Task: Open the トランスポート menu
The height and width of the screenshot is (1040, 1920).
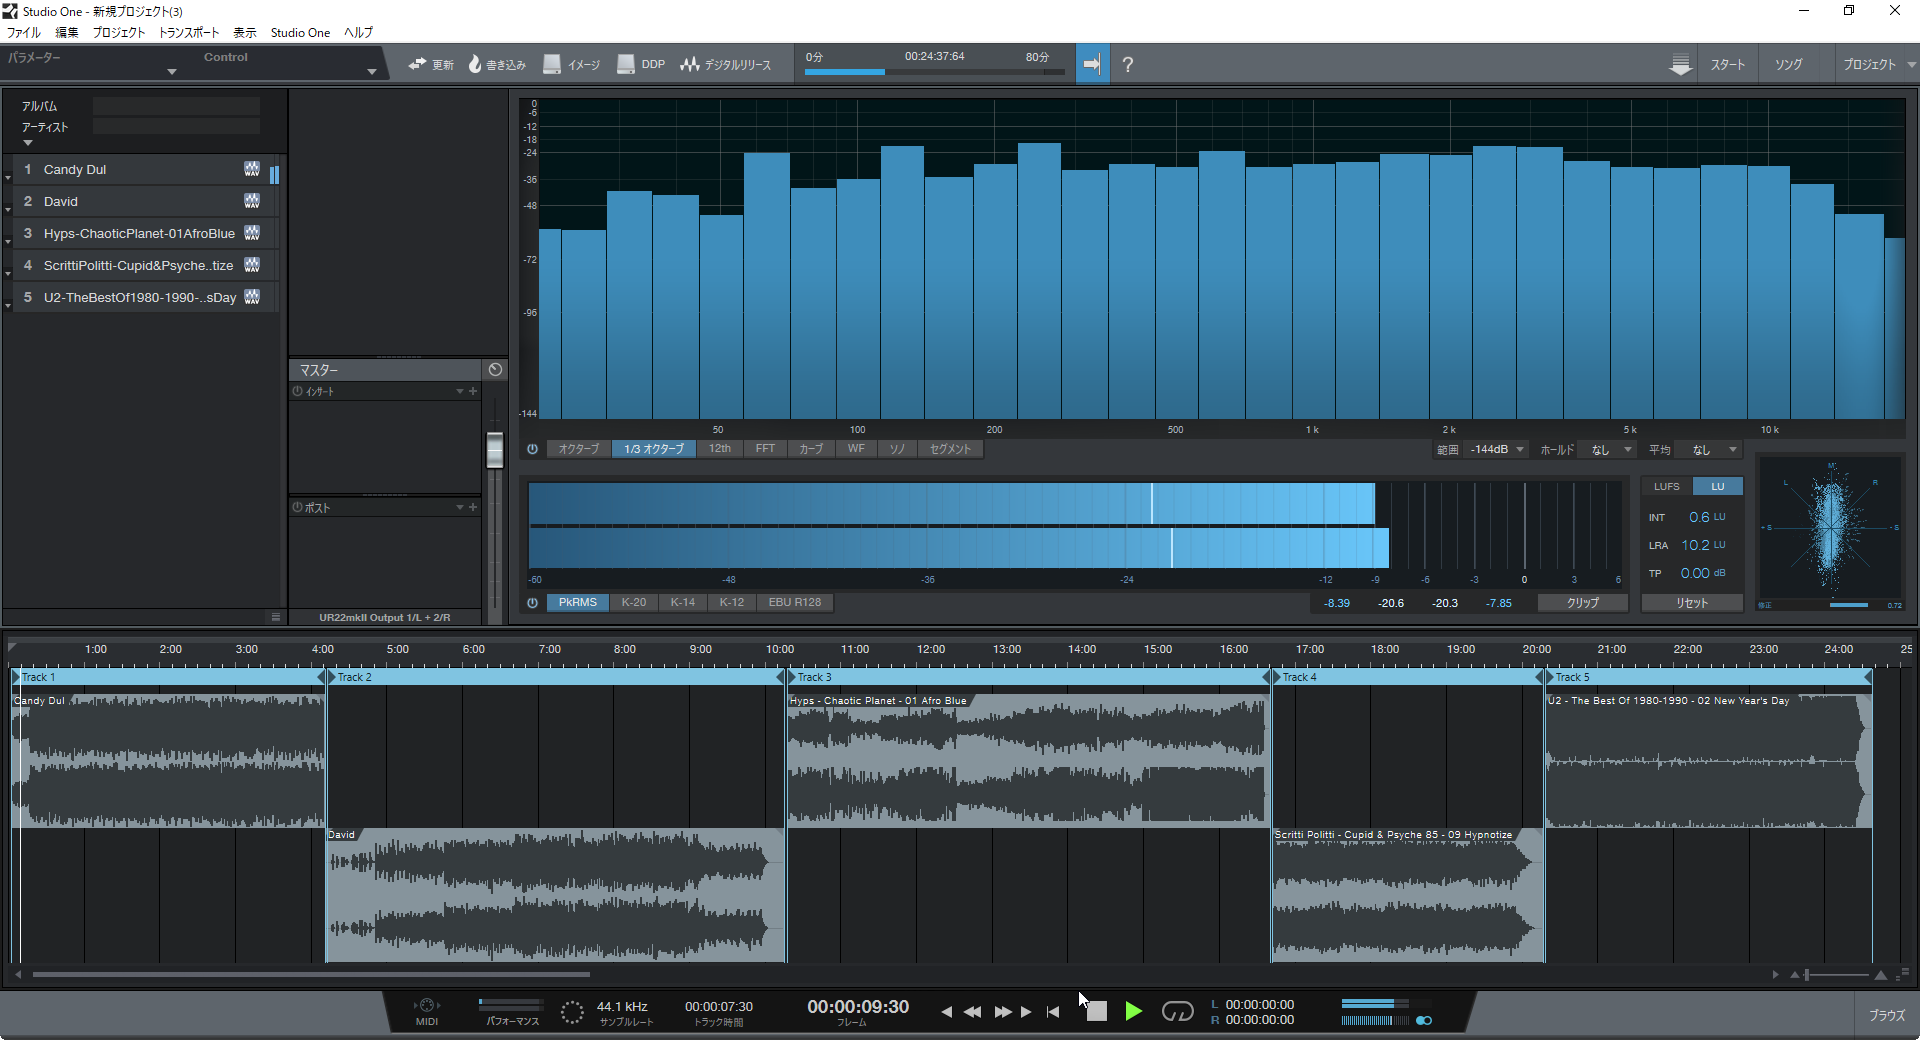Action: coord(189,33)
